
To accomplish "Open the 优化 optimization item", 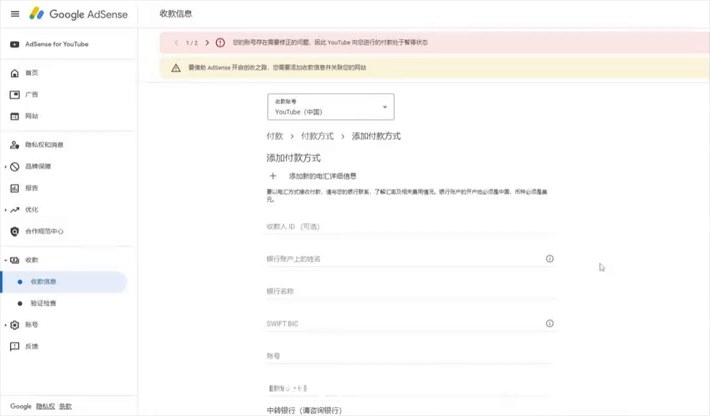I will (x=31, y=210).
